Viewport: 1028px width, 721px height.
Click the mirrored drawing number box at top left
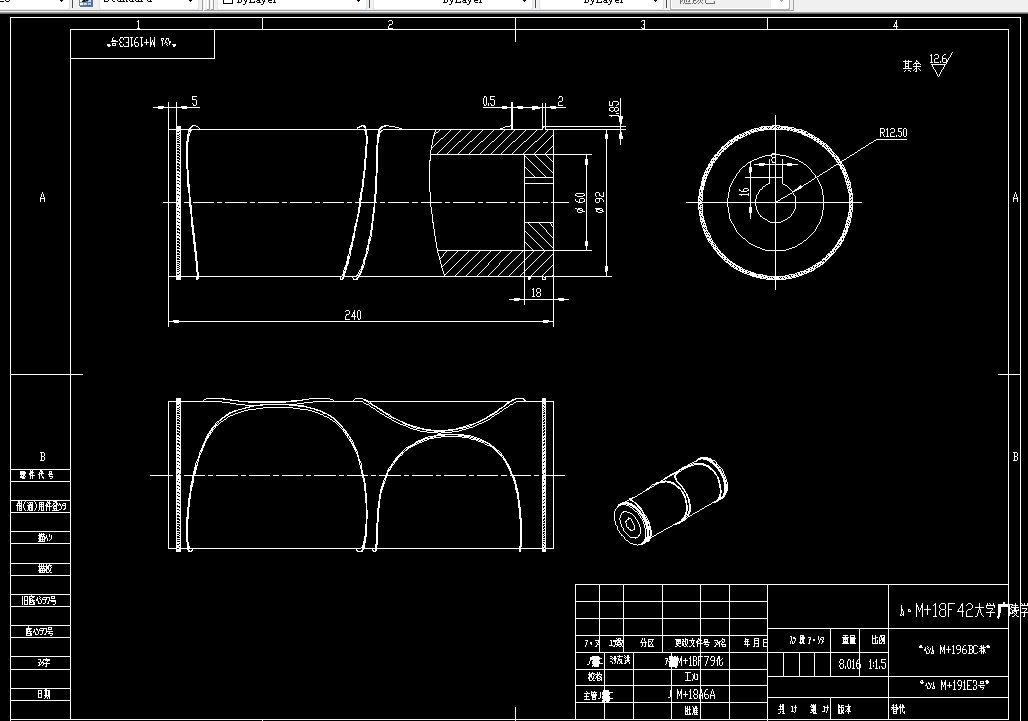coord(142,44)
